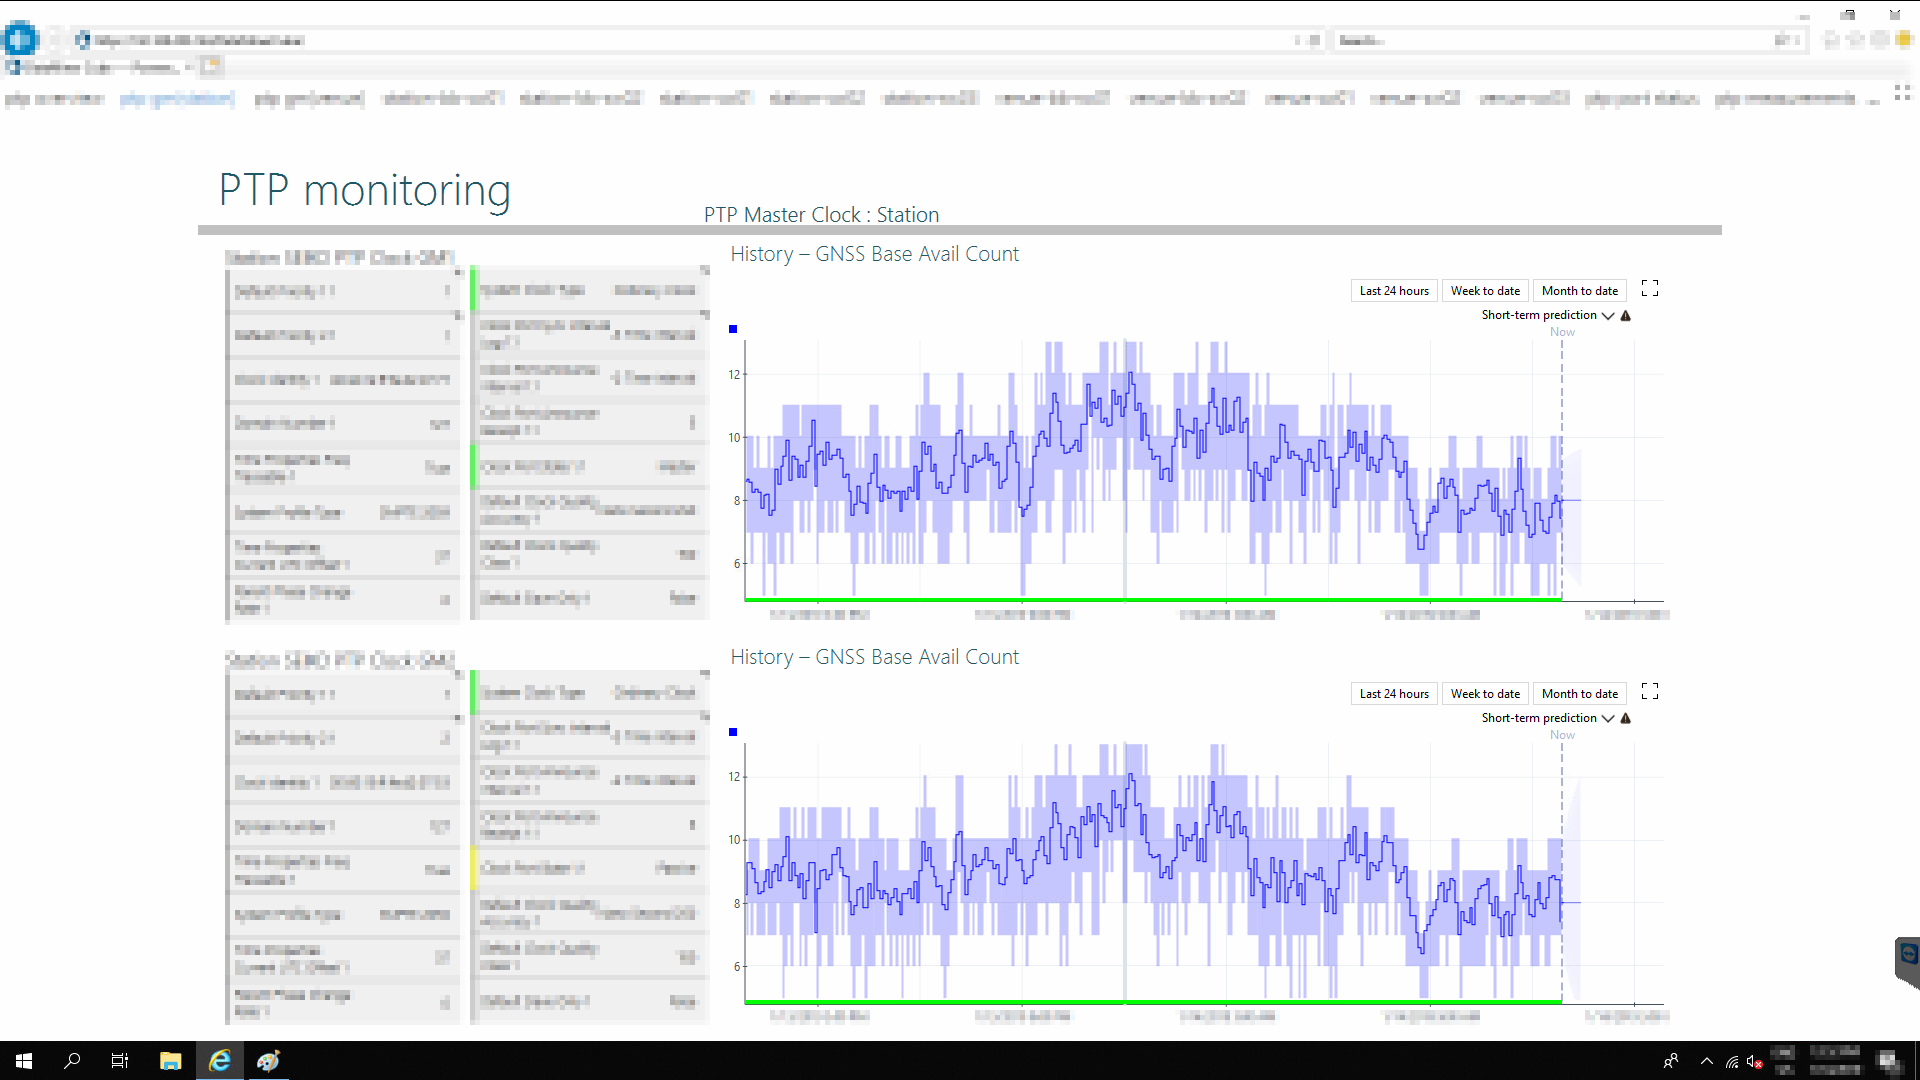Image resolution: width=1920 pixels, height=1080 pixels.
Task: Click 'Week to date' button on bottom chart
Action: coord(1486,692)
